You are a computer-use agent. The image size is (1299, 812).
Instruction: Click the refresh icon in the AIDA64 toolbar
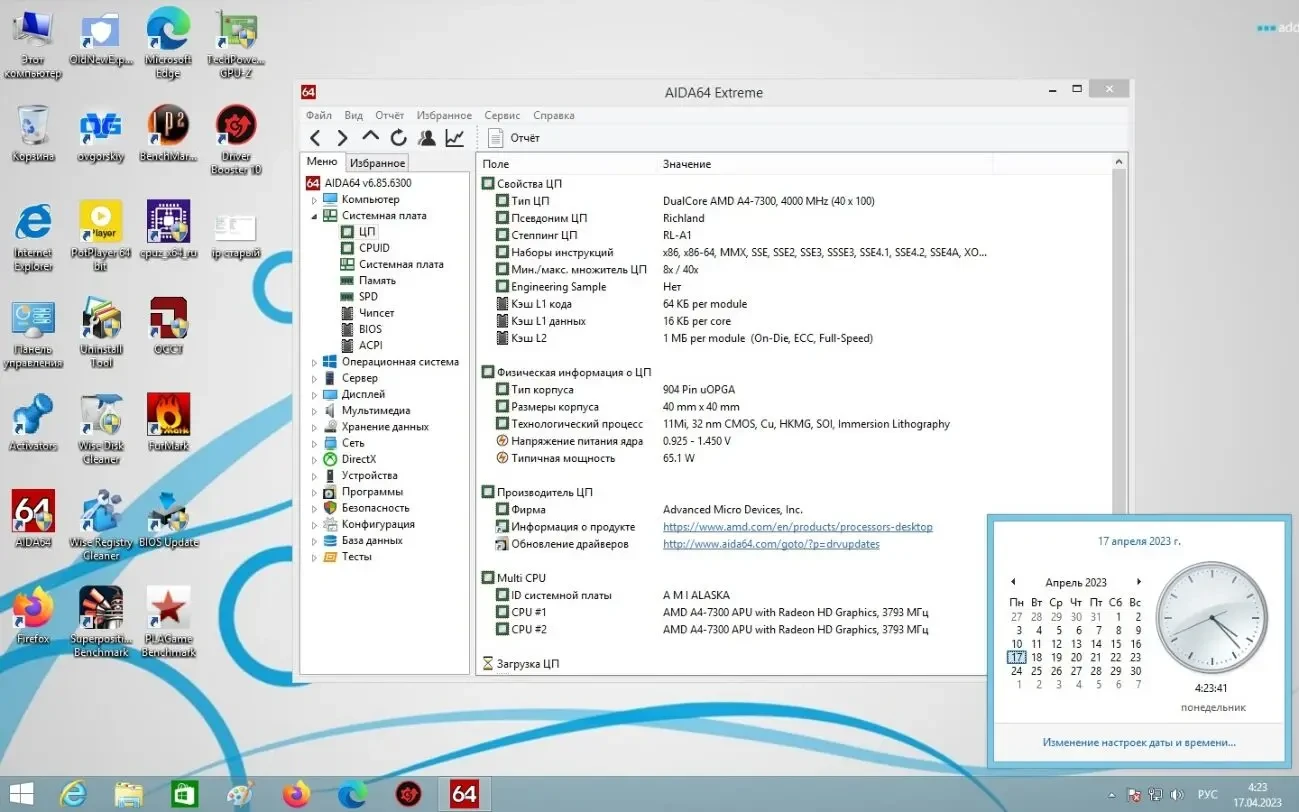tap(397, 137)
